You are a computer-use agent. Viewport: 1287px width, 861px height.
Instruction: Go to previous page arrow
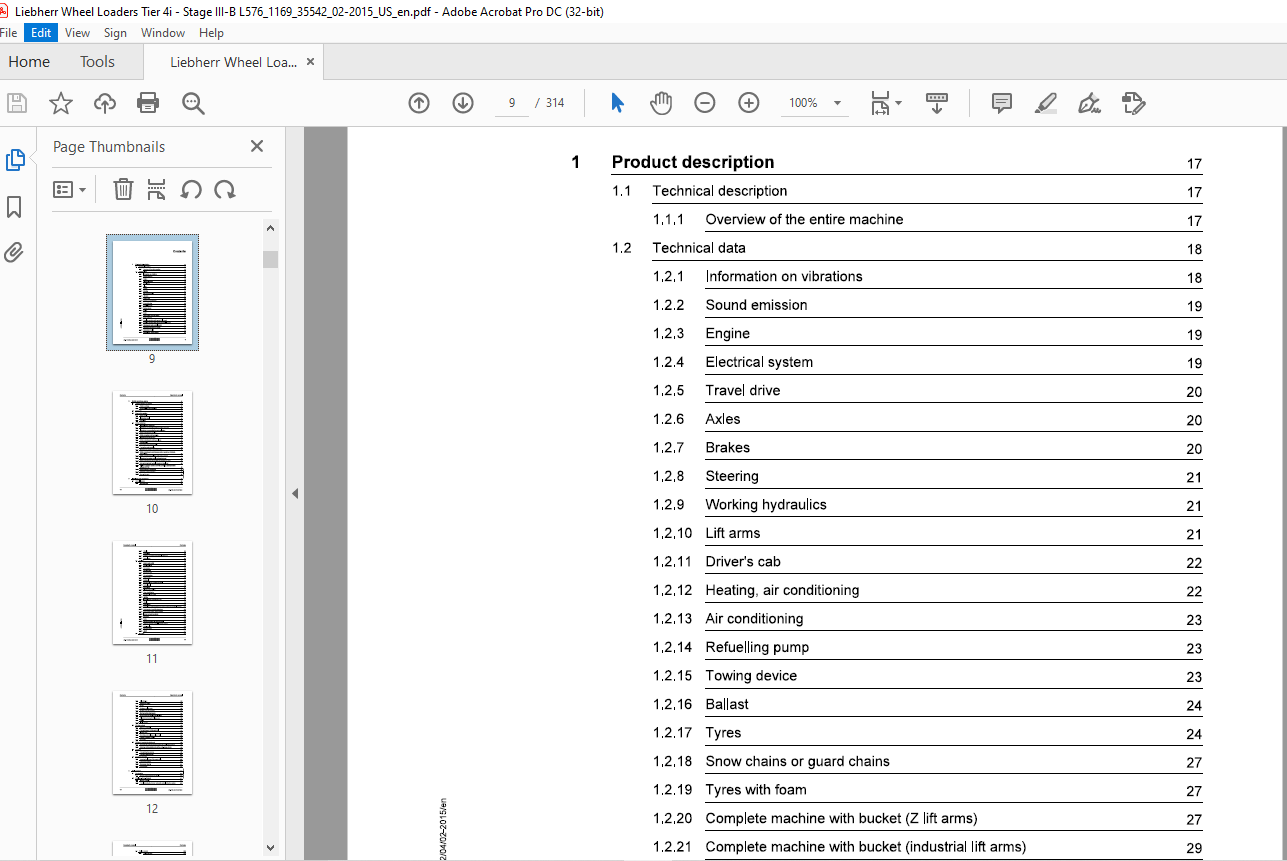tap(419, 103)
